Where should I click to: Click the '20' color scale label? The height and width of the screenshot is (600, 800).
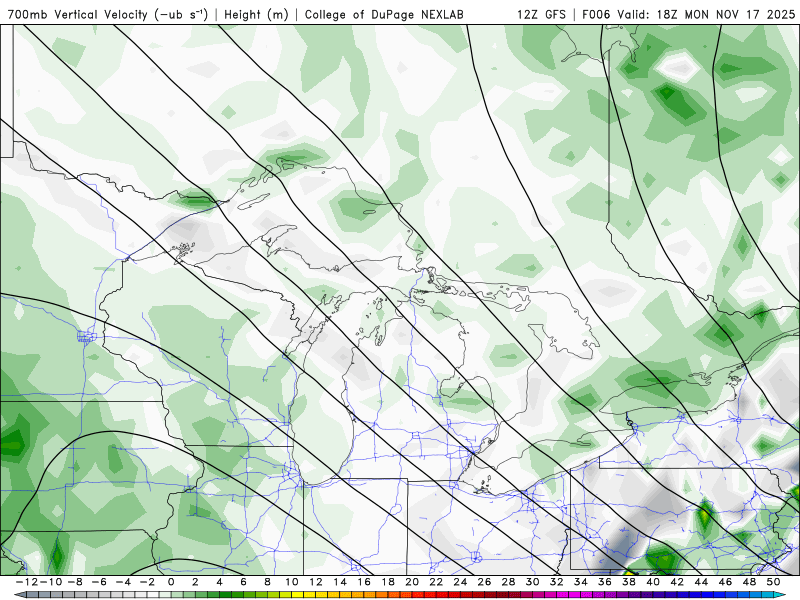412,582
